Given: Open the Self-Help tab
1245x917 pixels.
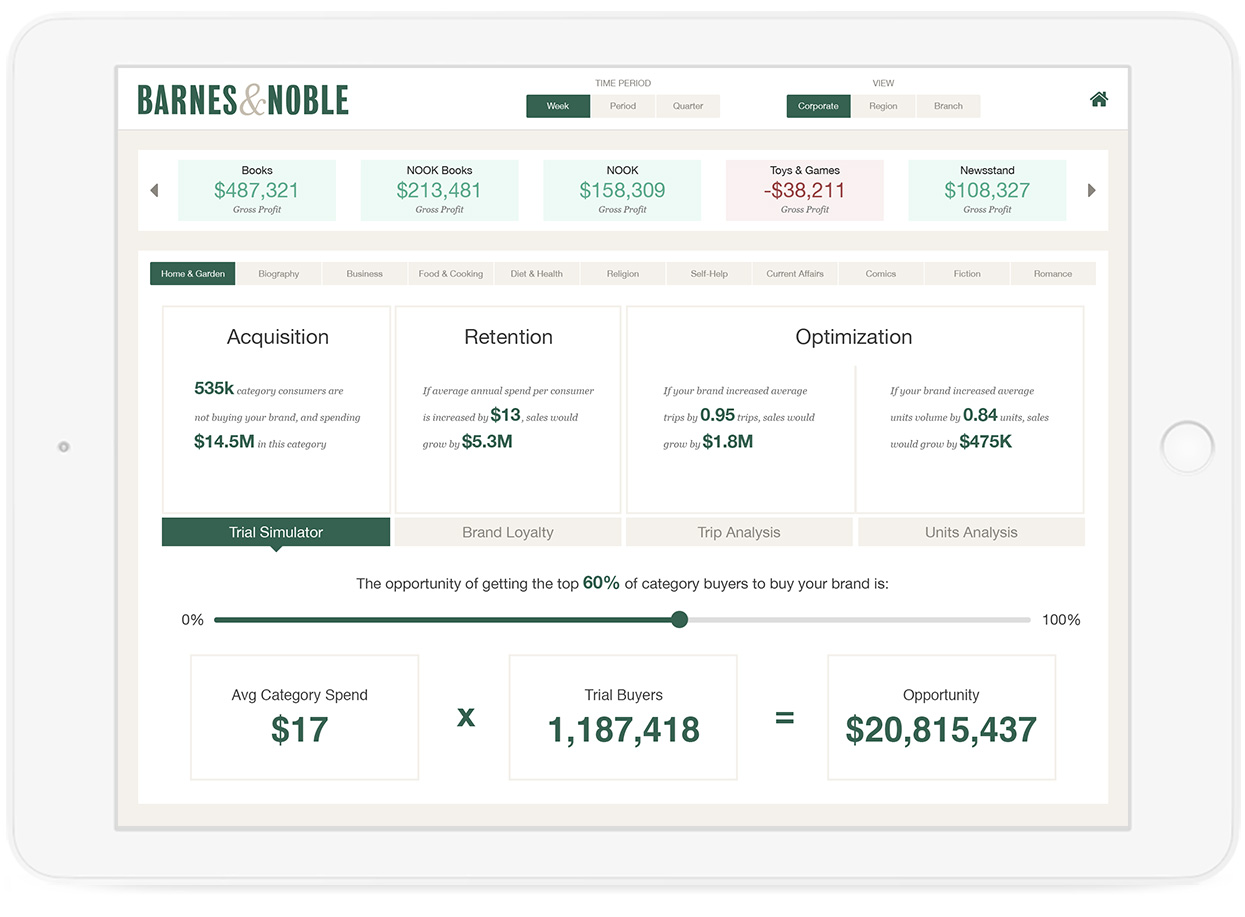Looking at the screenshot, I should 709,274.
